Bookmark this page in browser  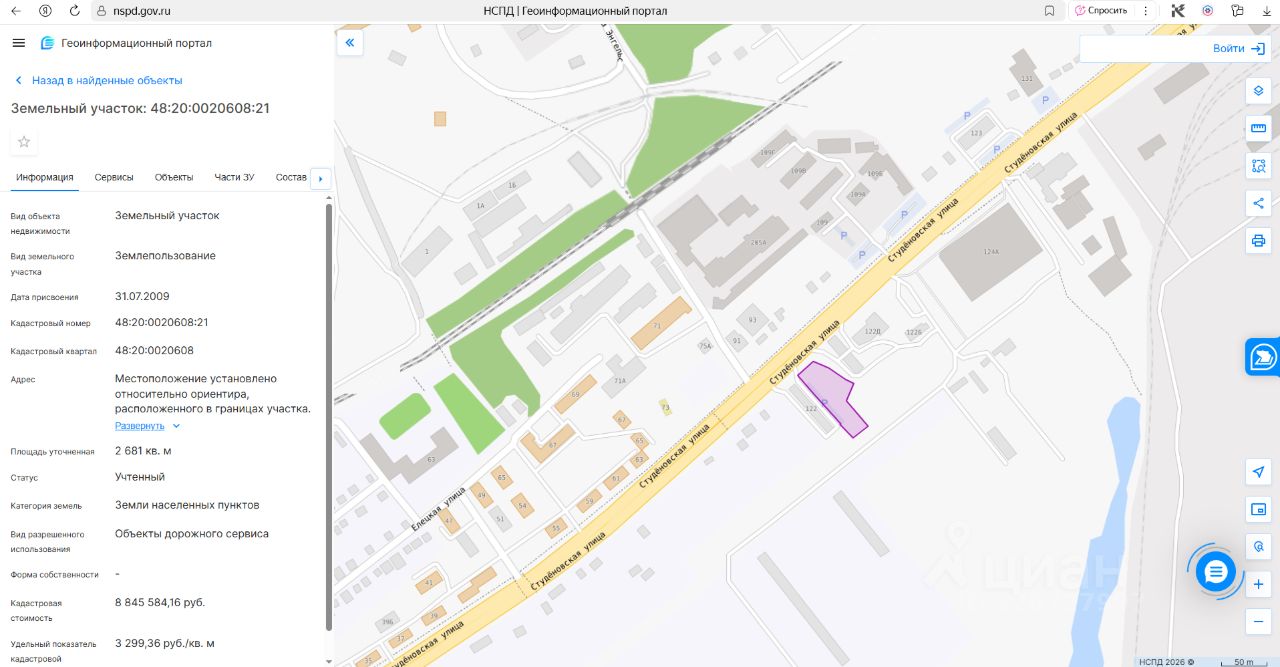tap(1049, 11)
